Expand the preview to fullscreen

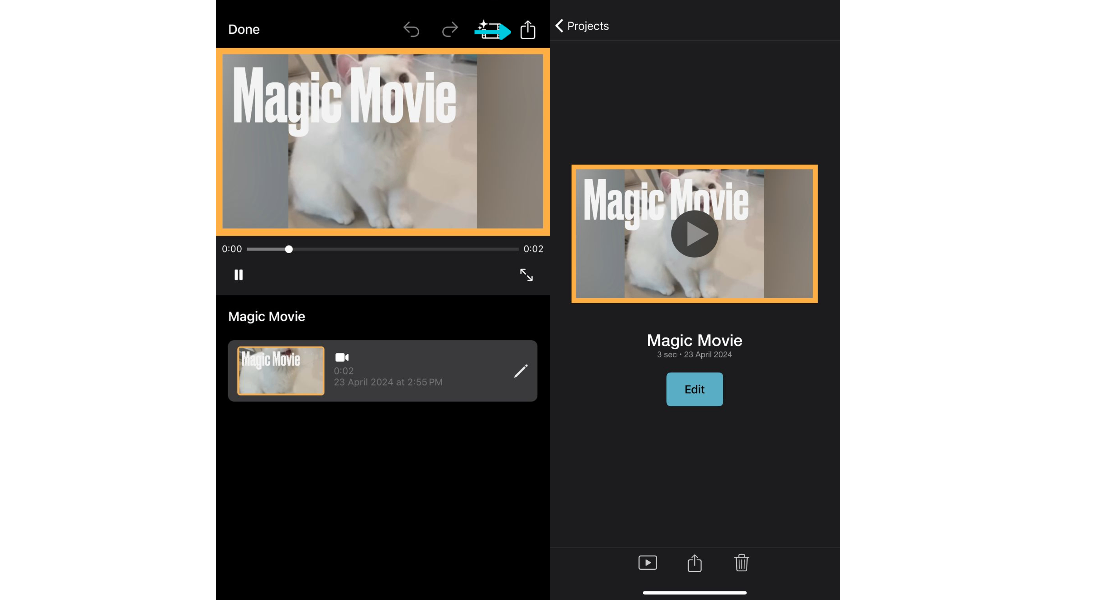click(526, 275)
